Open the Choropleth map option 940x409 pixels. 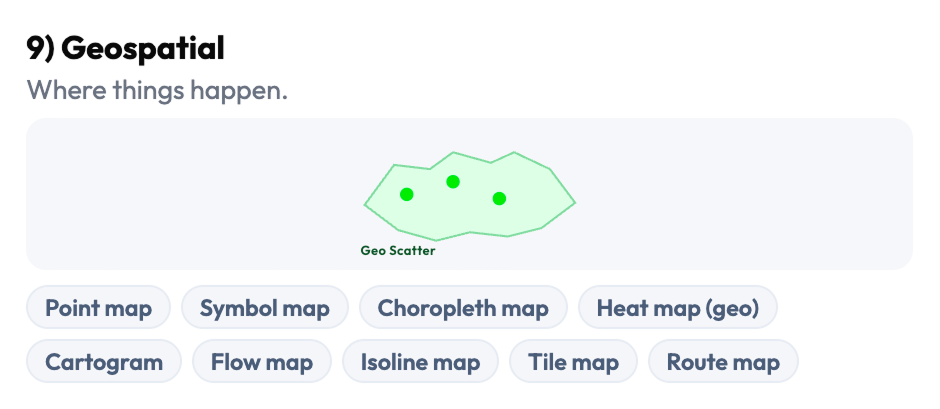tap(463, 308)
